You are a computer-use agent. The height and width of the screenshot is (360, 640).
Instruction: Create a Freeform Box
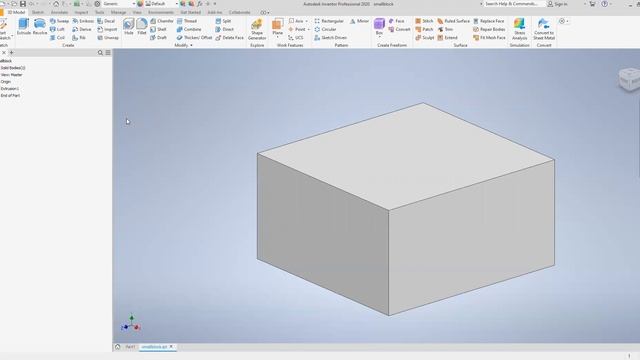click(379, 27)
